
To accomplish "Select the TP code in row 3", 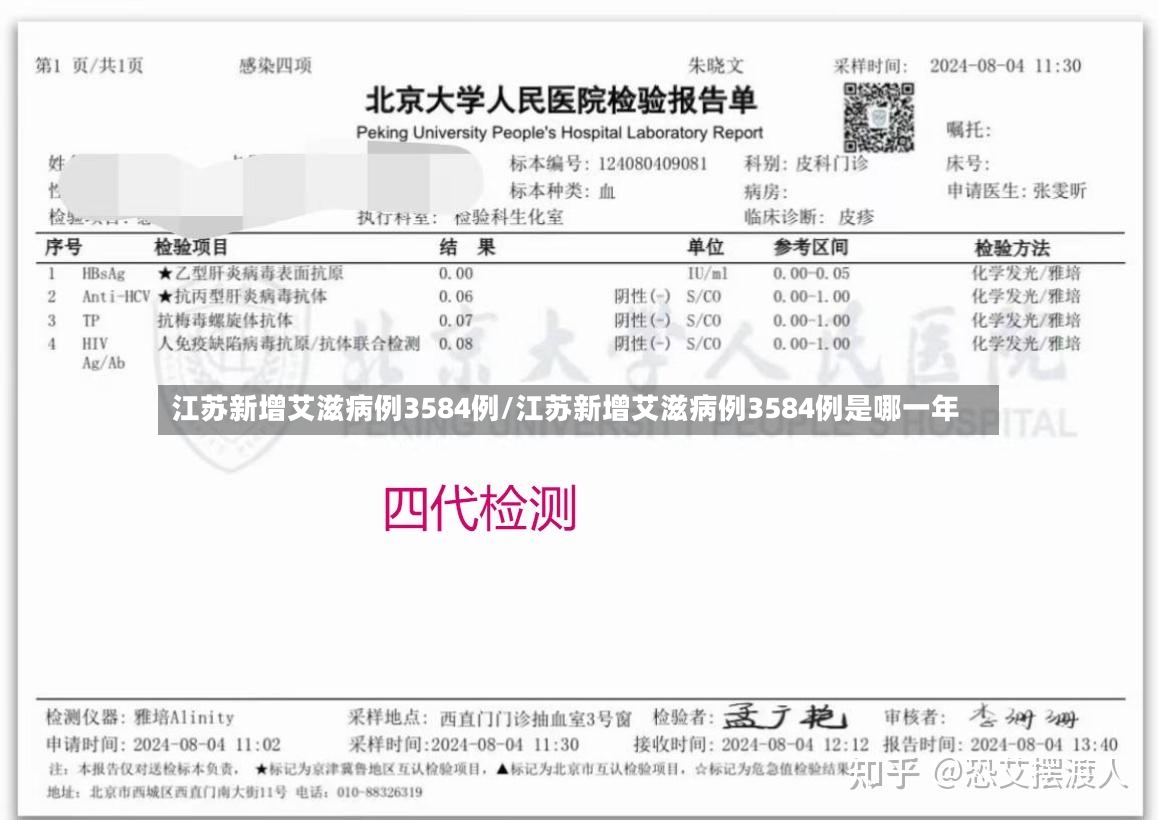I will point(91,321).
